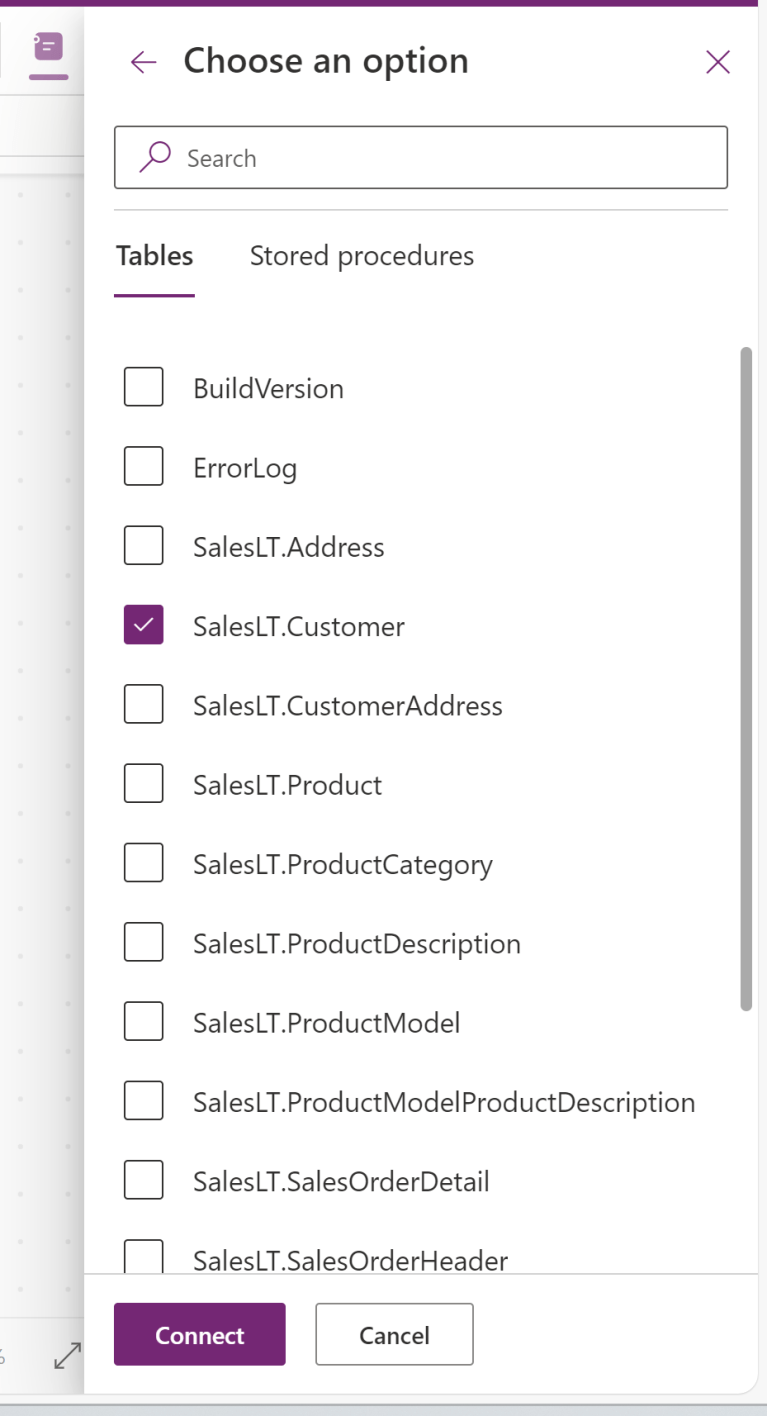
Task: Select the purple app icon top left
Action: pos(46,47)
